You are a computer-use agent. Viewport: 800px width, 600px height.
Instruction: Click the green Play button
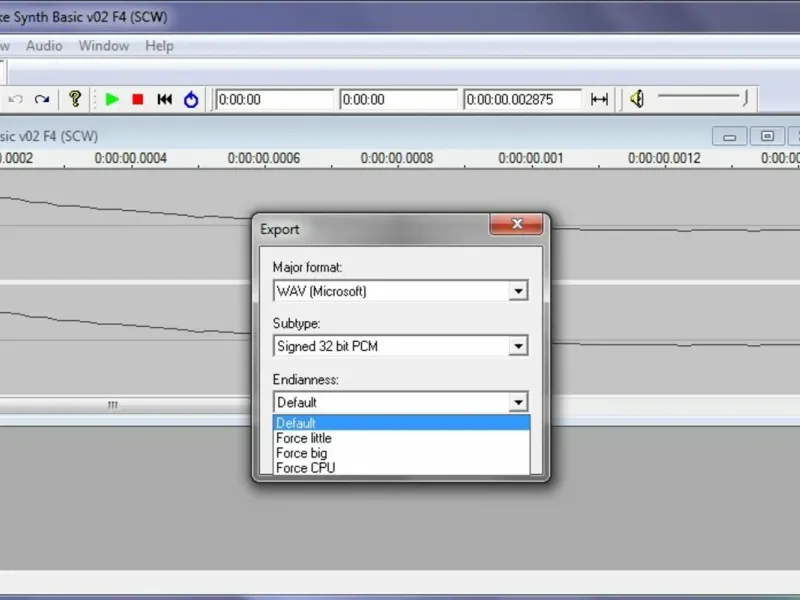click(112, 99)
